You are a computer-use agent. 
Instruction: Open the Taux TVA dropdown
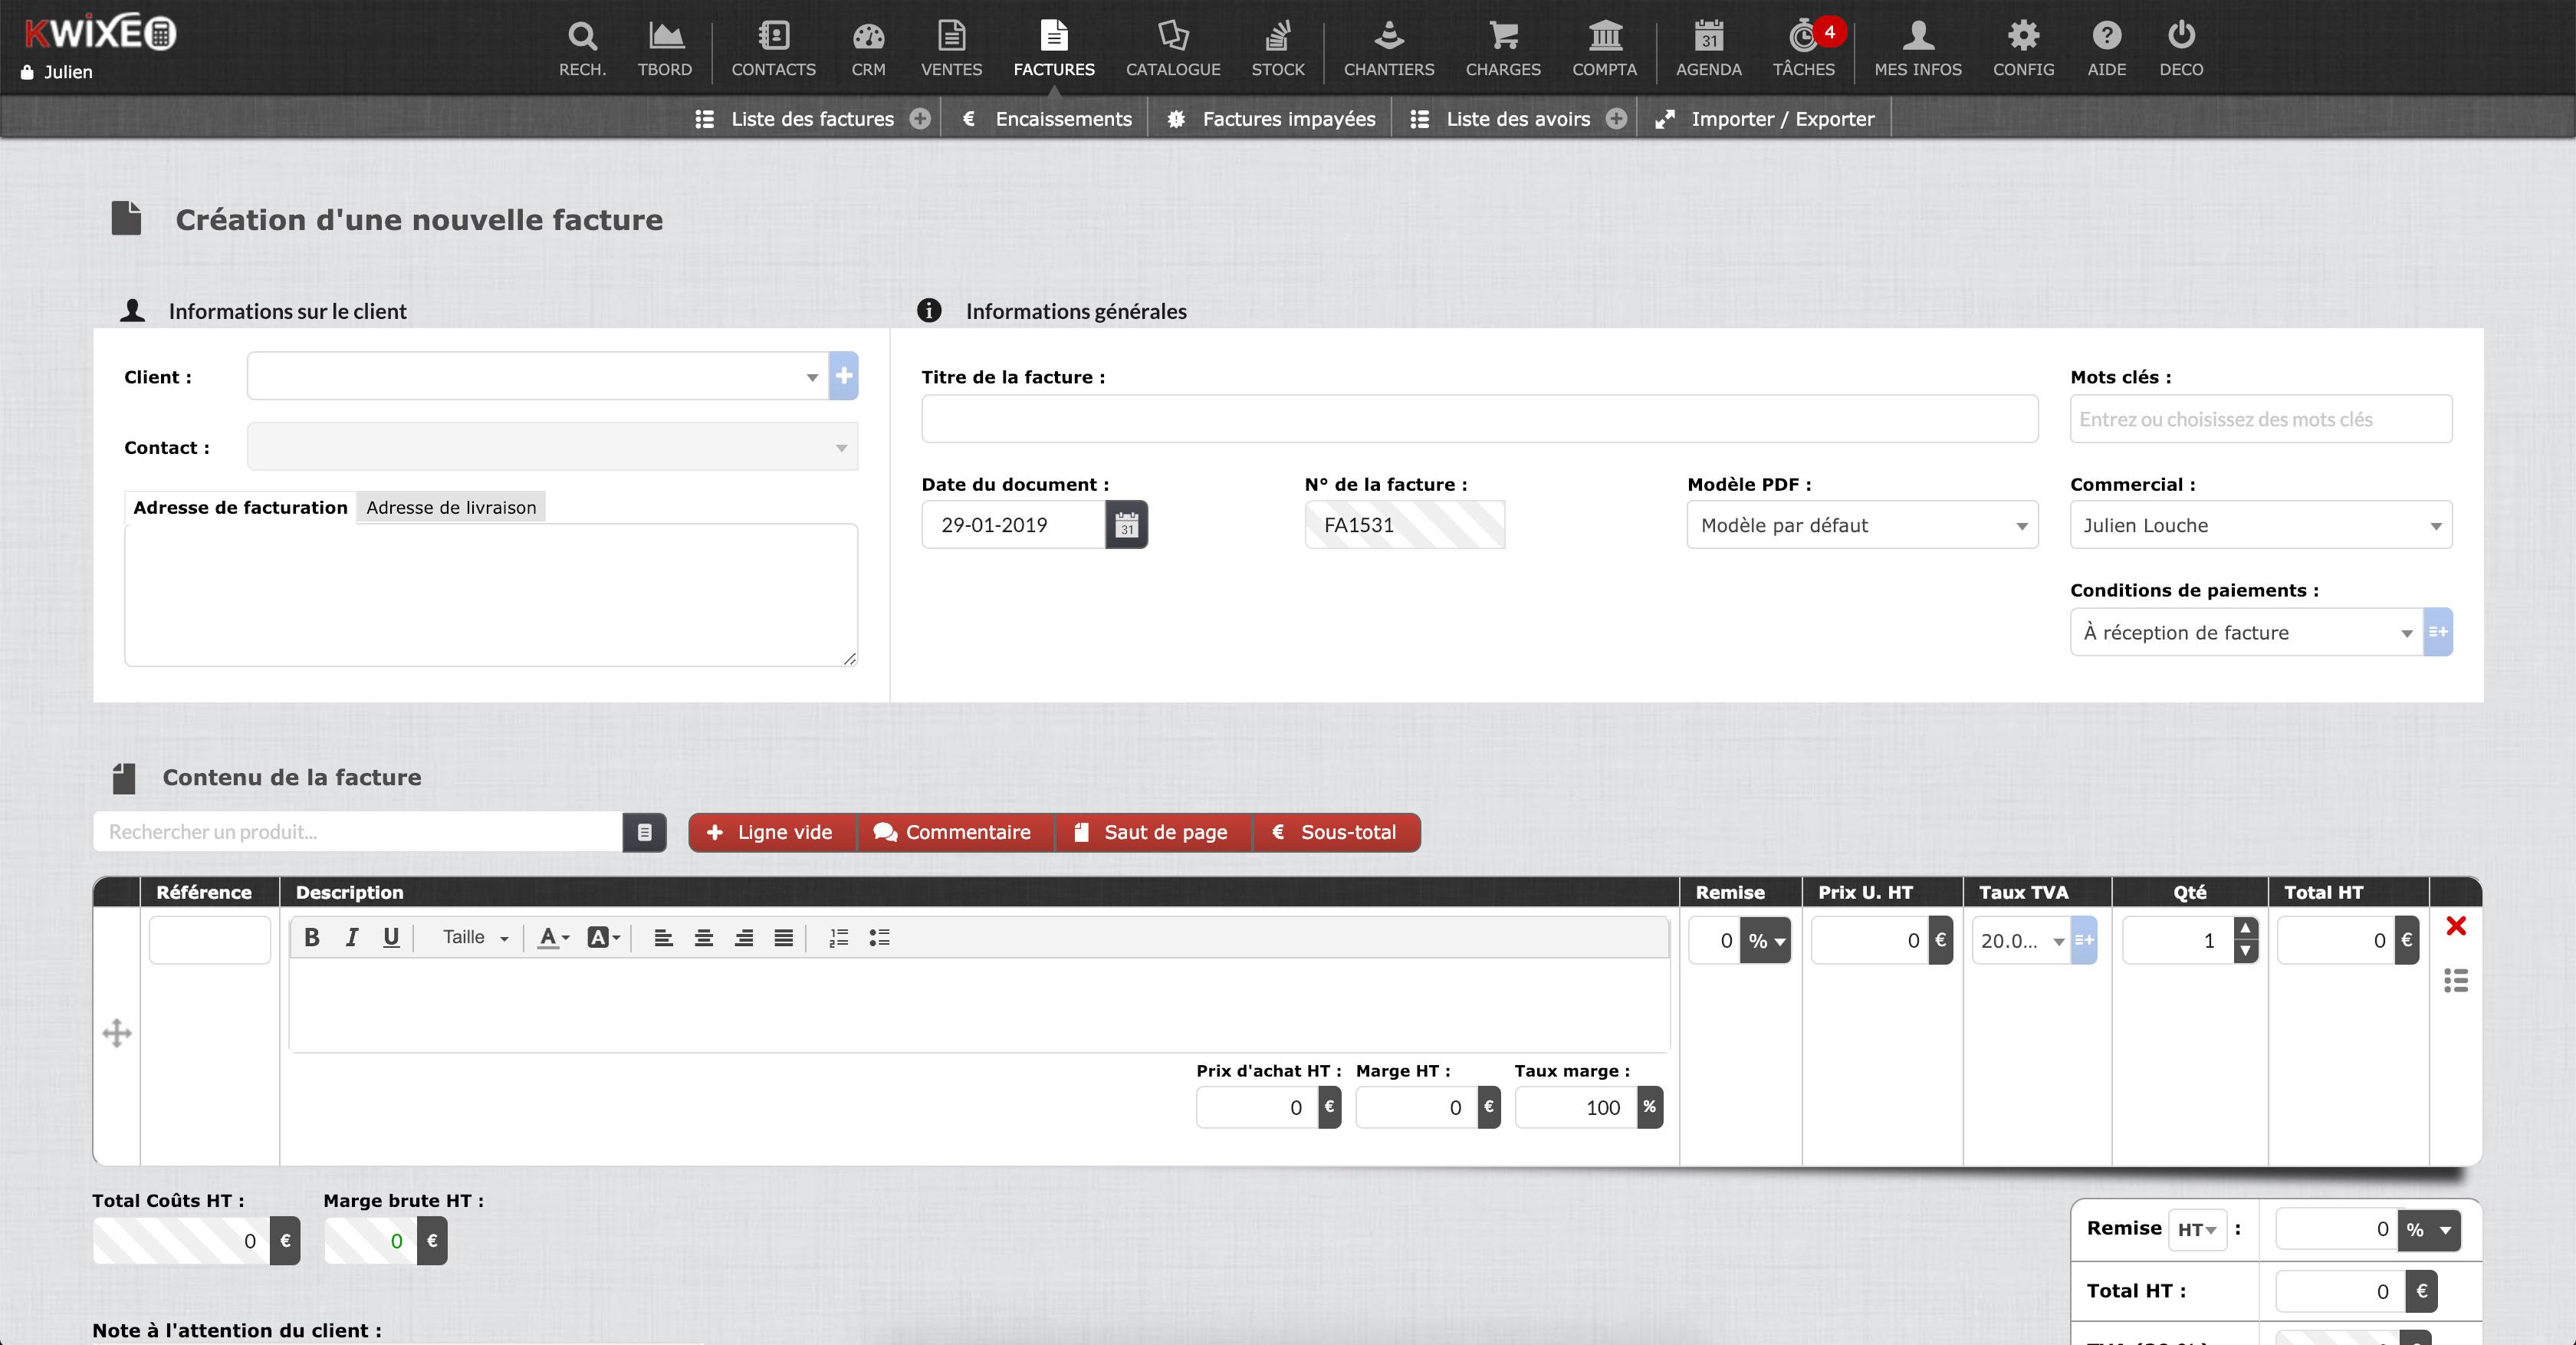[2021, 940]
